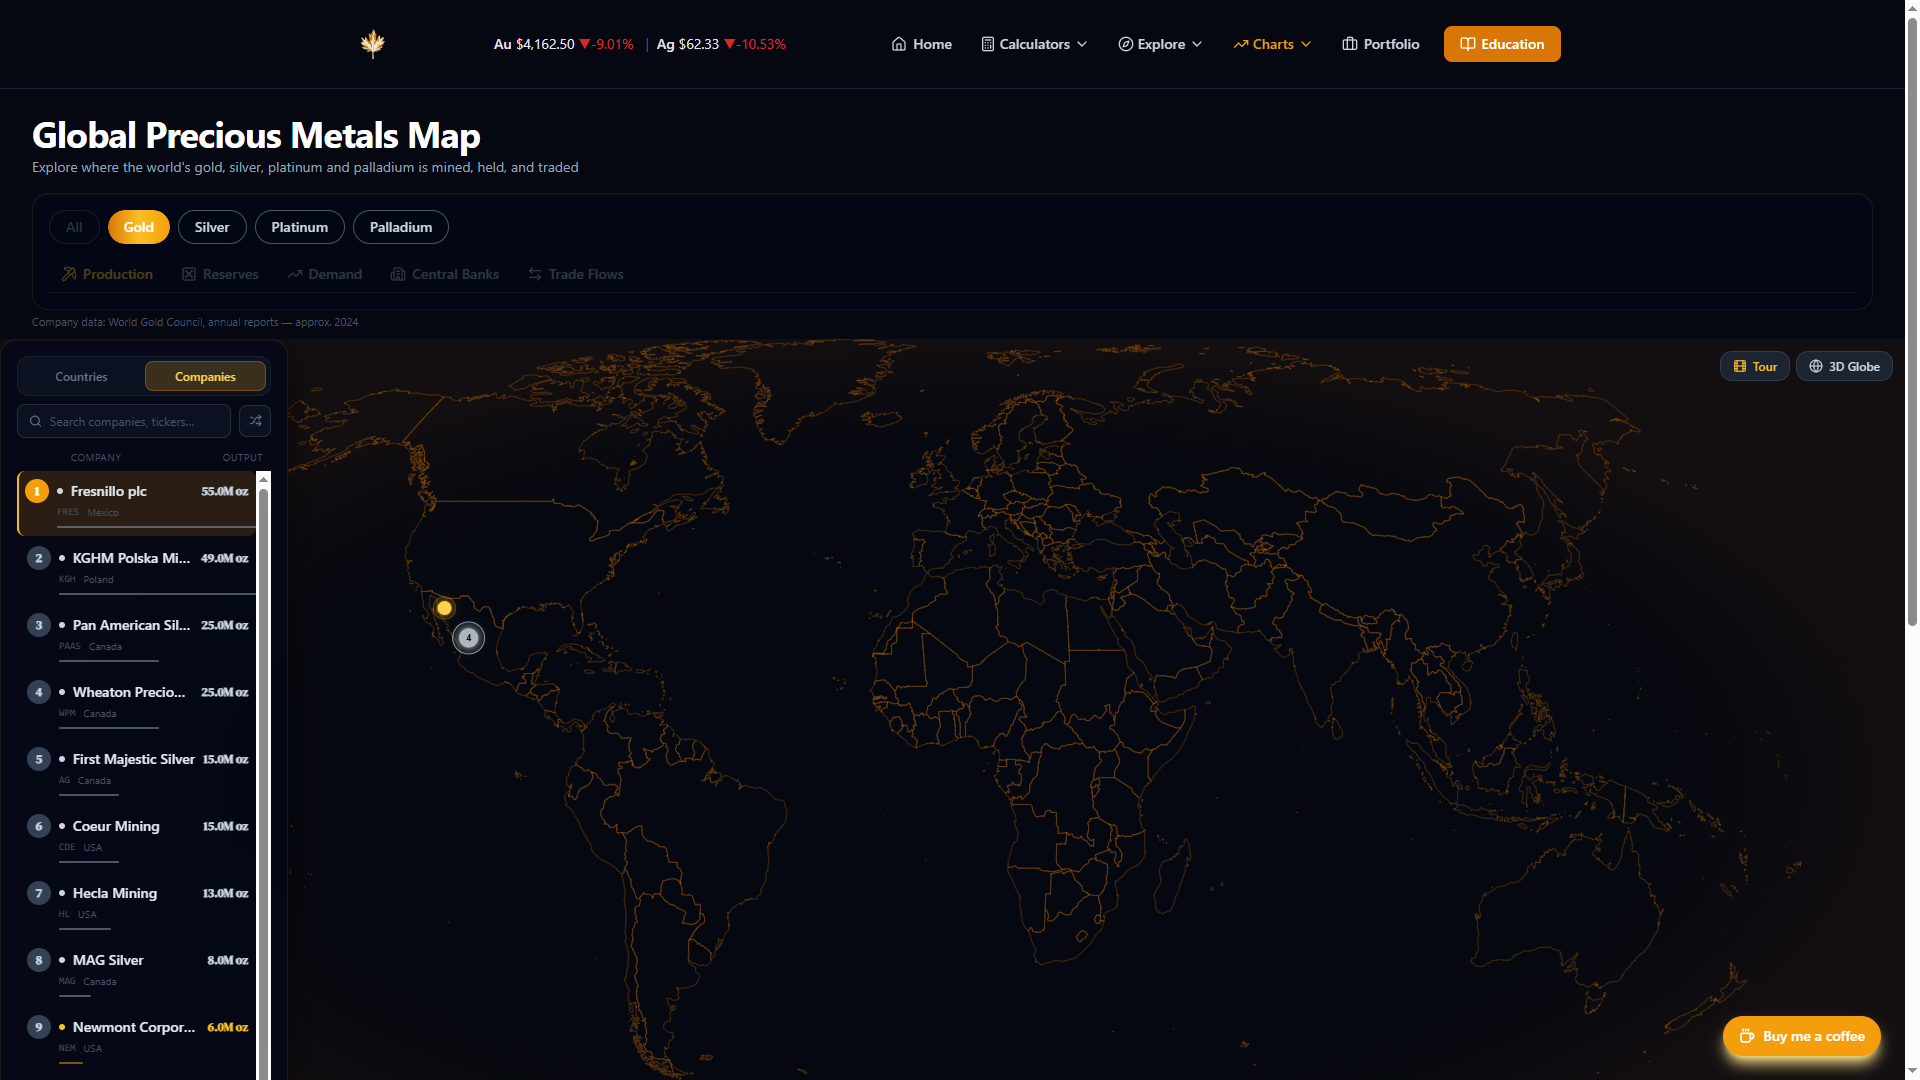Click the cluster marker labeled 4
The width and height of the screenshot is (1920, 1080).
pos(468,638)
